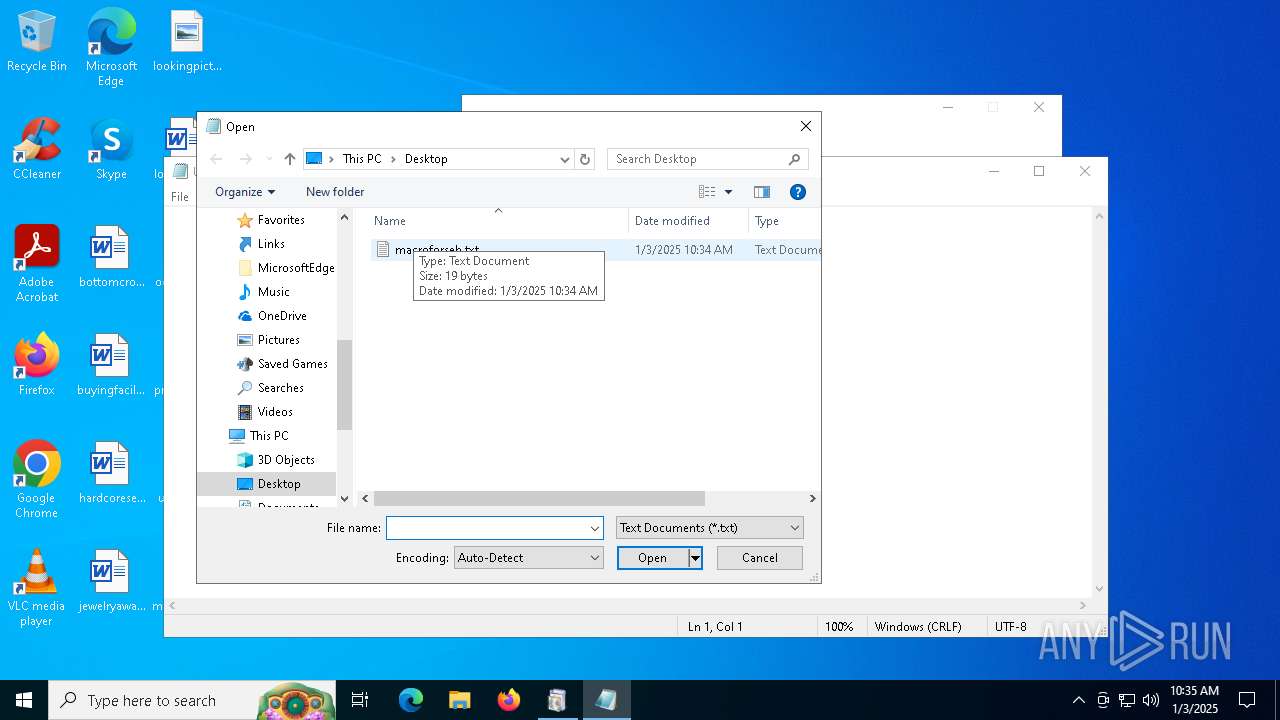Open the Recycle Bin desktop icon
Screen dimensions: 1280x720
(x=37, y=42)
